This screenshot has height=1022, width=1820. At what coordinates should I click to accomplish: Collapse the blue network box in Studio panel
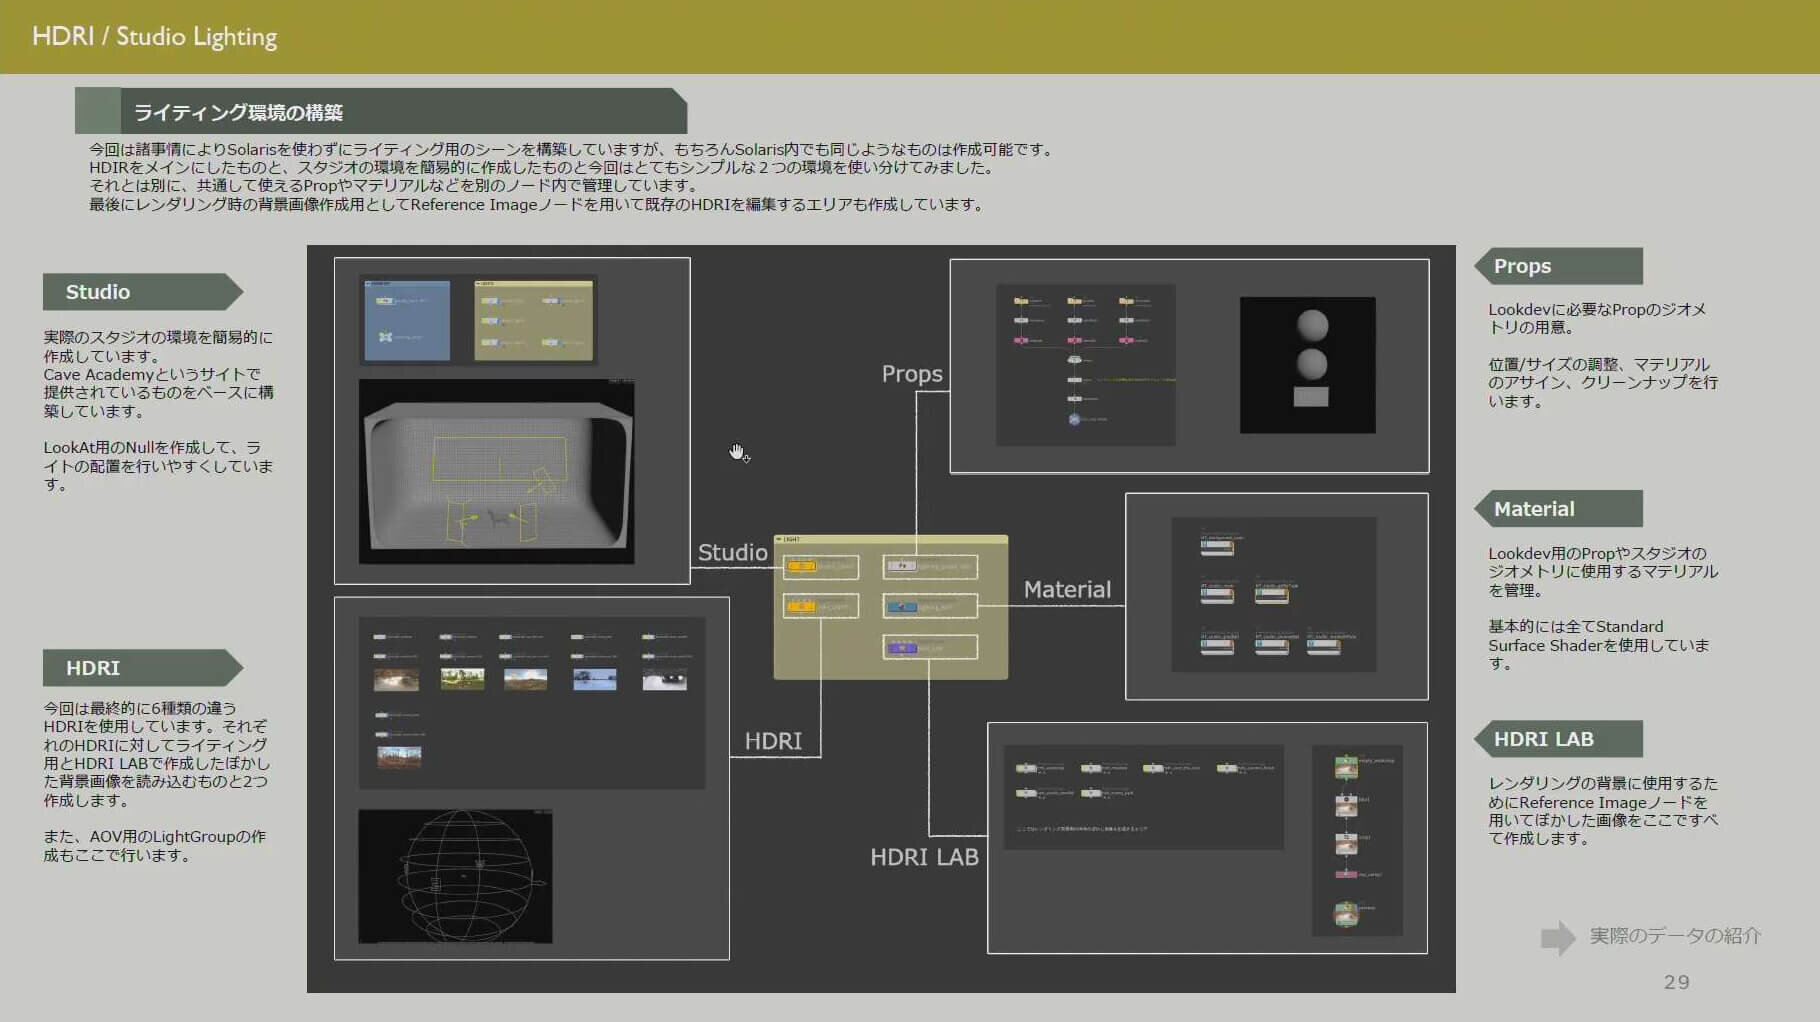pos(368,284)
